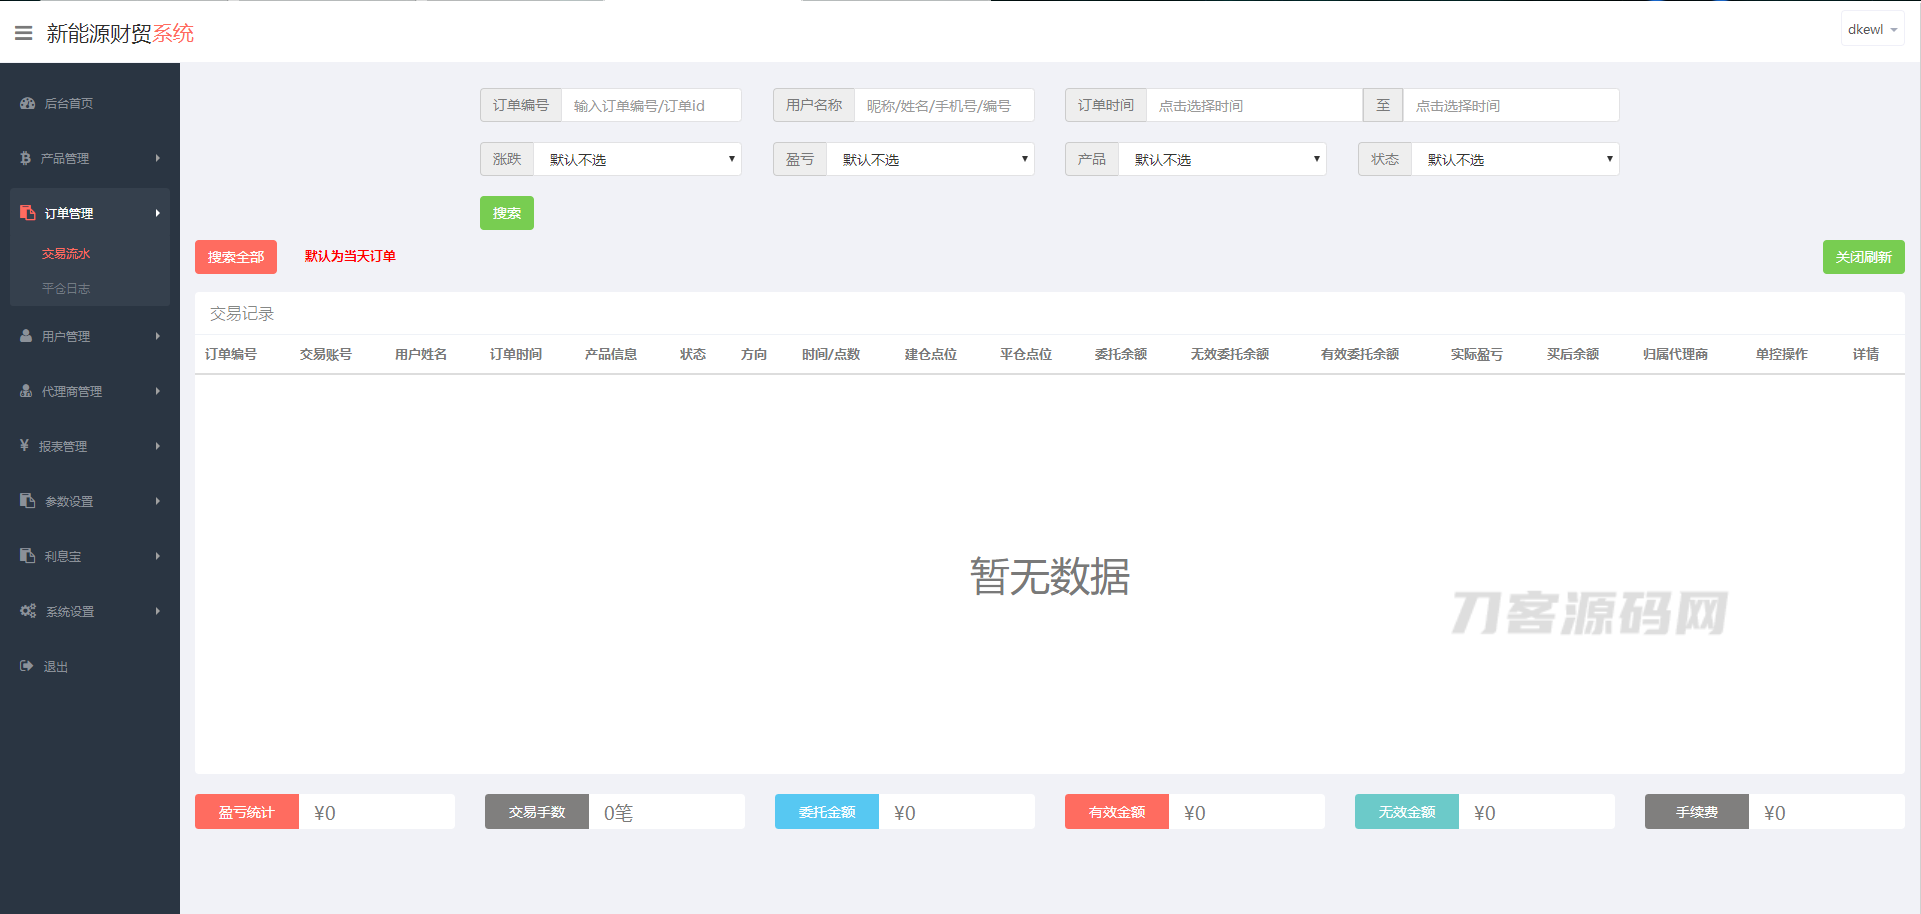Open the 涨跌 dropdown
1921x914 pixels.
[637, 159]
